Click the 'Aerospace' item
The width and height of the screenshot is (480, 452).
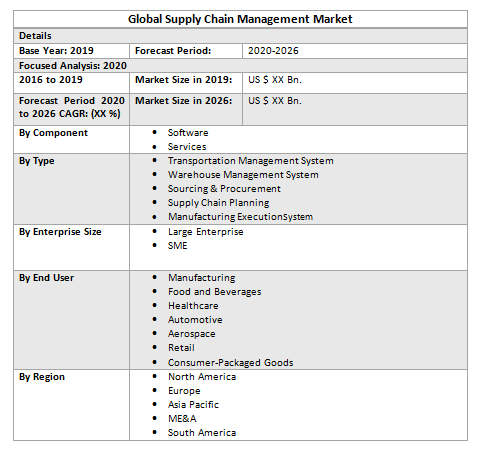191,334
